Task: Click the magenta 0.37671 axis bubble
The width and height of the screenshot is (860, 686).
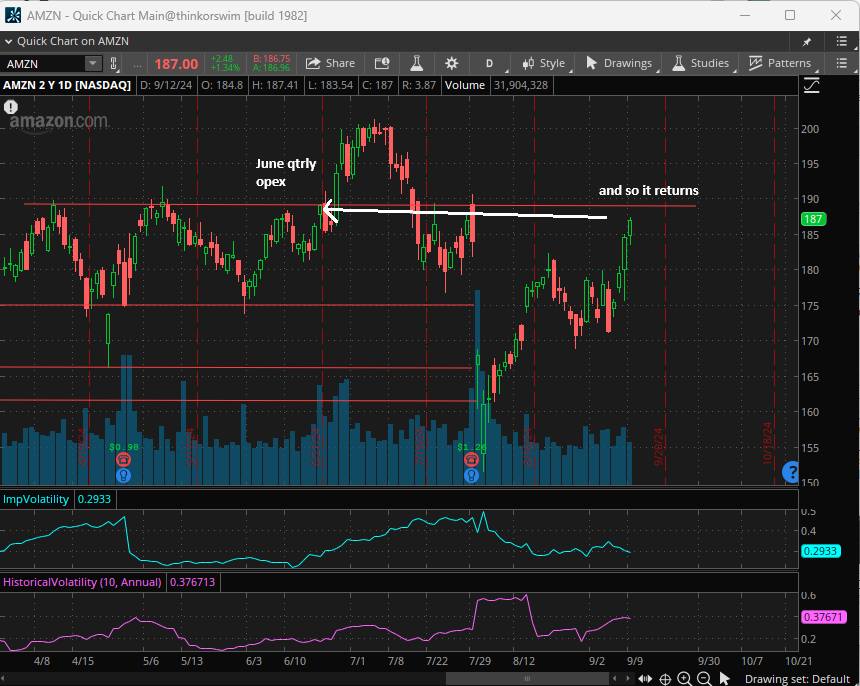Action: coord(822,617)
